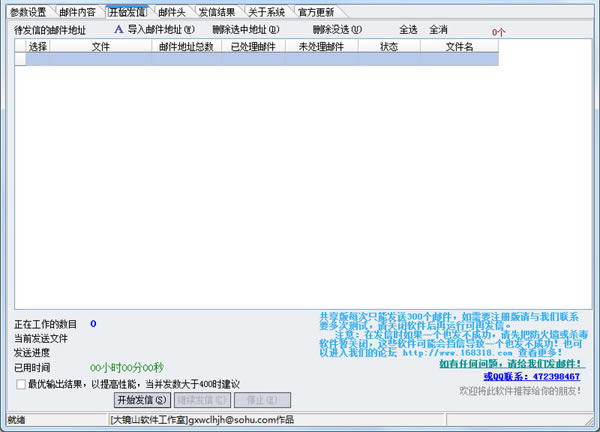This screenshot has height=432, width=600.
Task: Click 删除选中地址 button
Action: tap(246, 29)
